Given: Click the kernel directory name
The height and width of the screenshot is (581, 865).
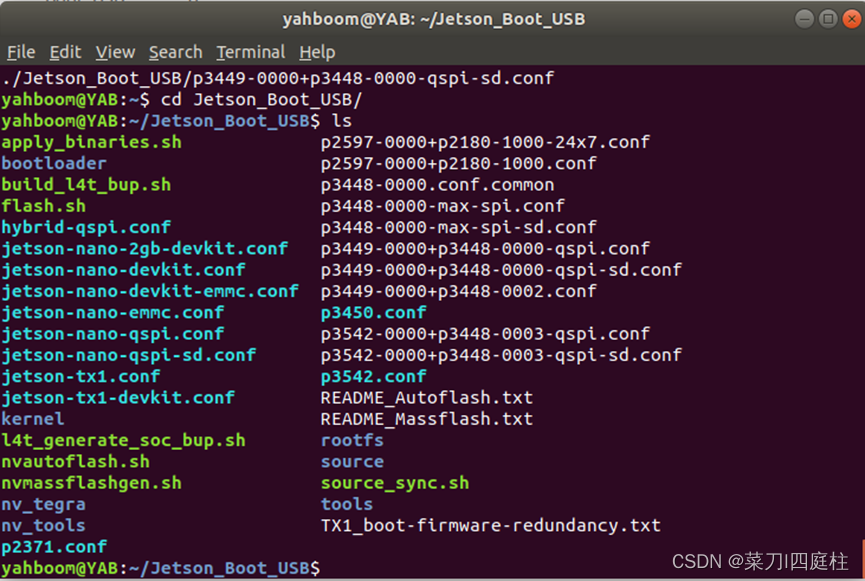Looking at the screenshot, I should click(33, 419).
